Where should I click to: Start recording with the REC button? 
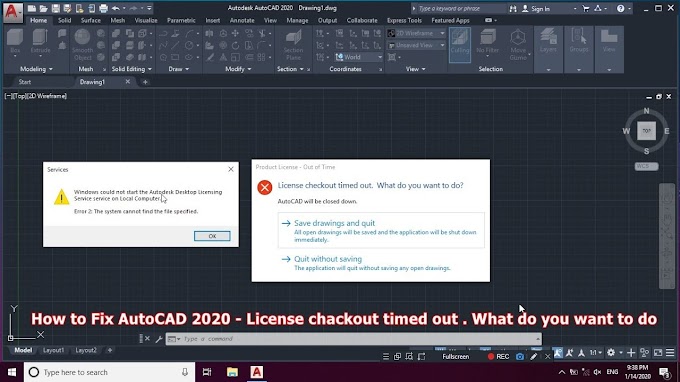tap(498, 357)
